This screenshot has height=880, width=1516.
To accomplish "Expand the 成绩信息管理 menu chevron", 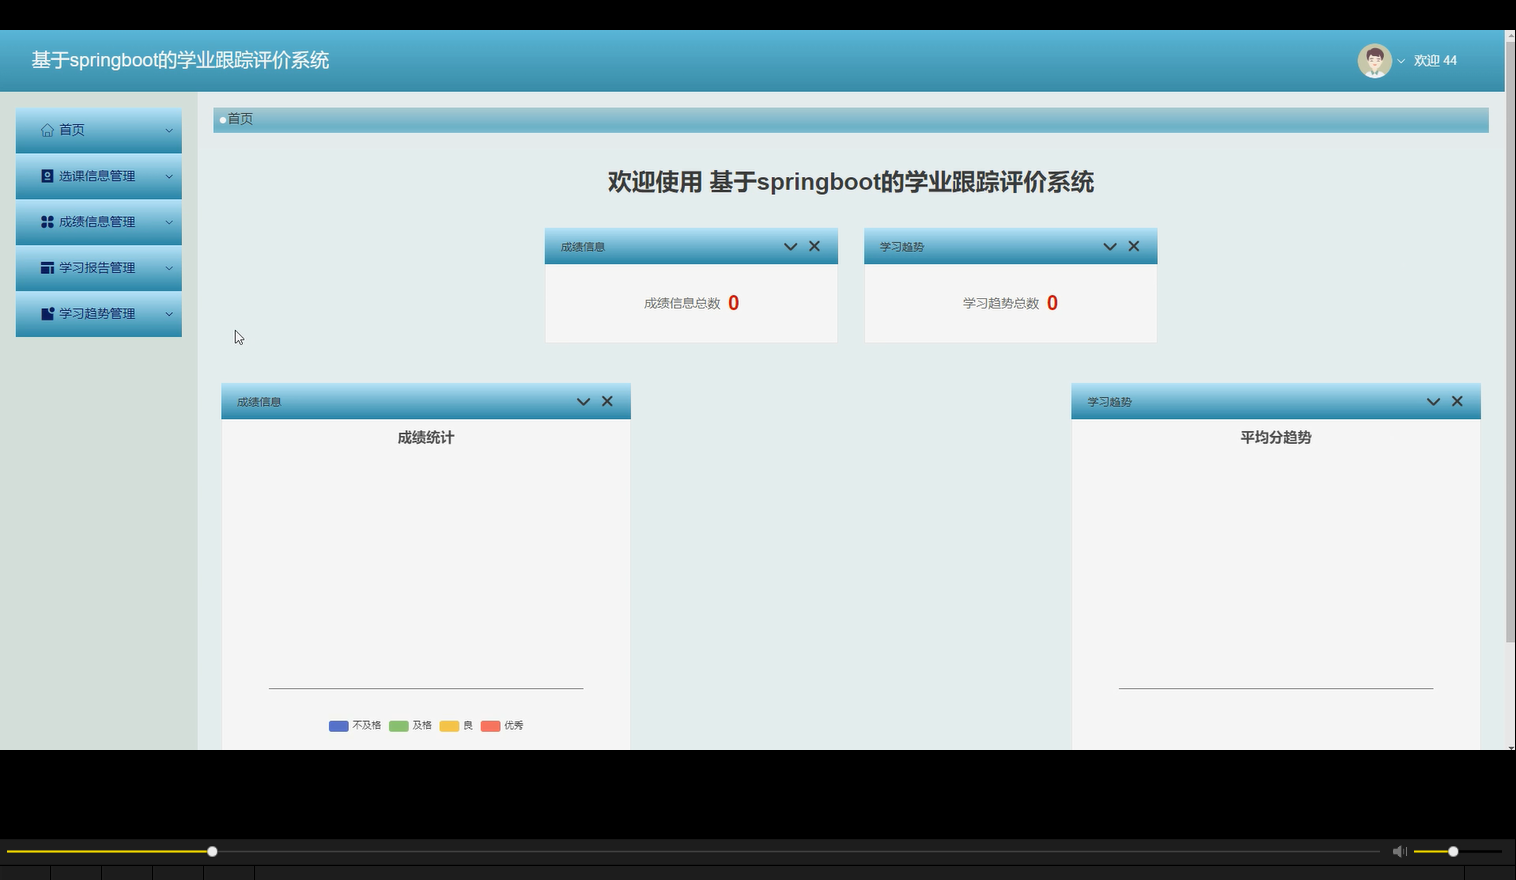I will click(169, 223).
